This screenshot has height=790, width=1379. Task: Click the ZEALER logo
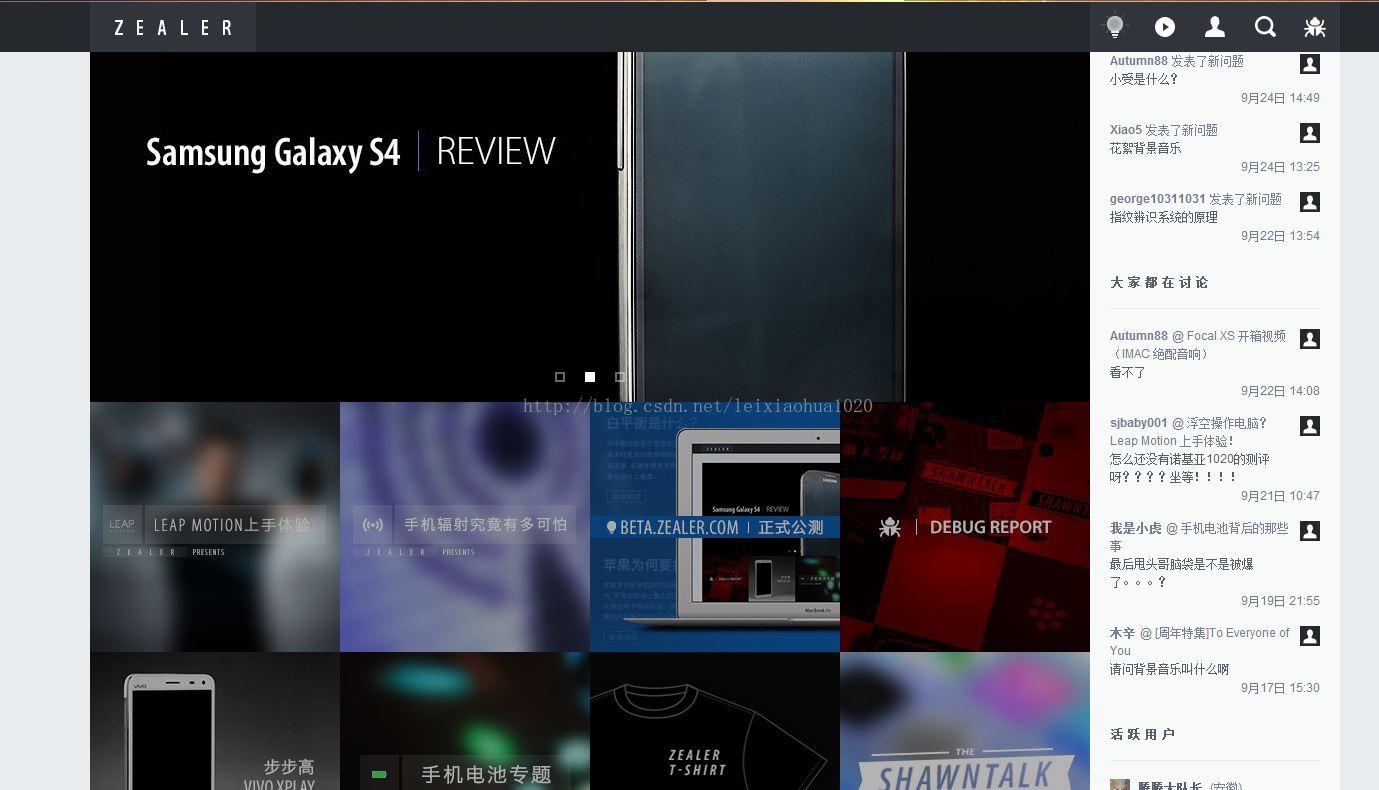[x=173, y=27]
